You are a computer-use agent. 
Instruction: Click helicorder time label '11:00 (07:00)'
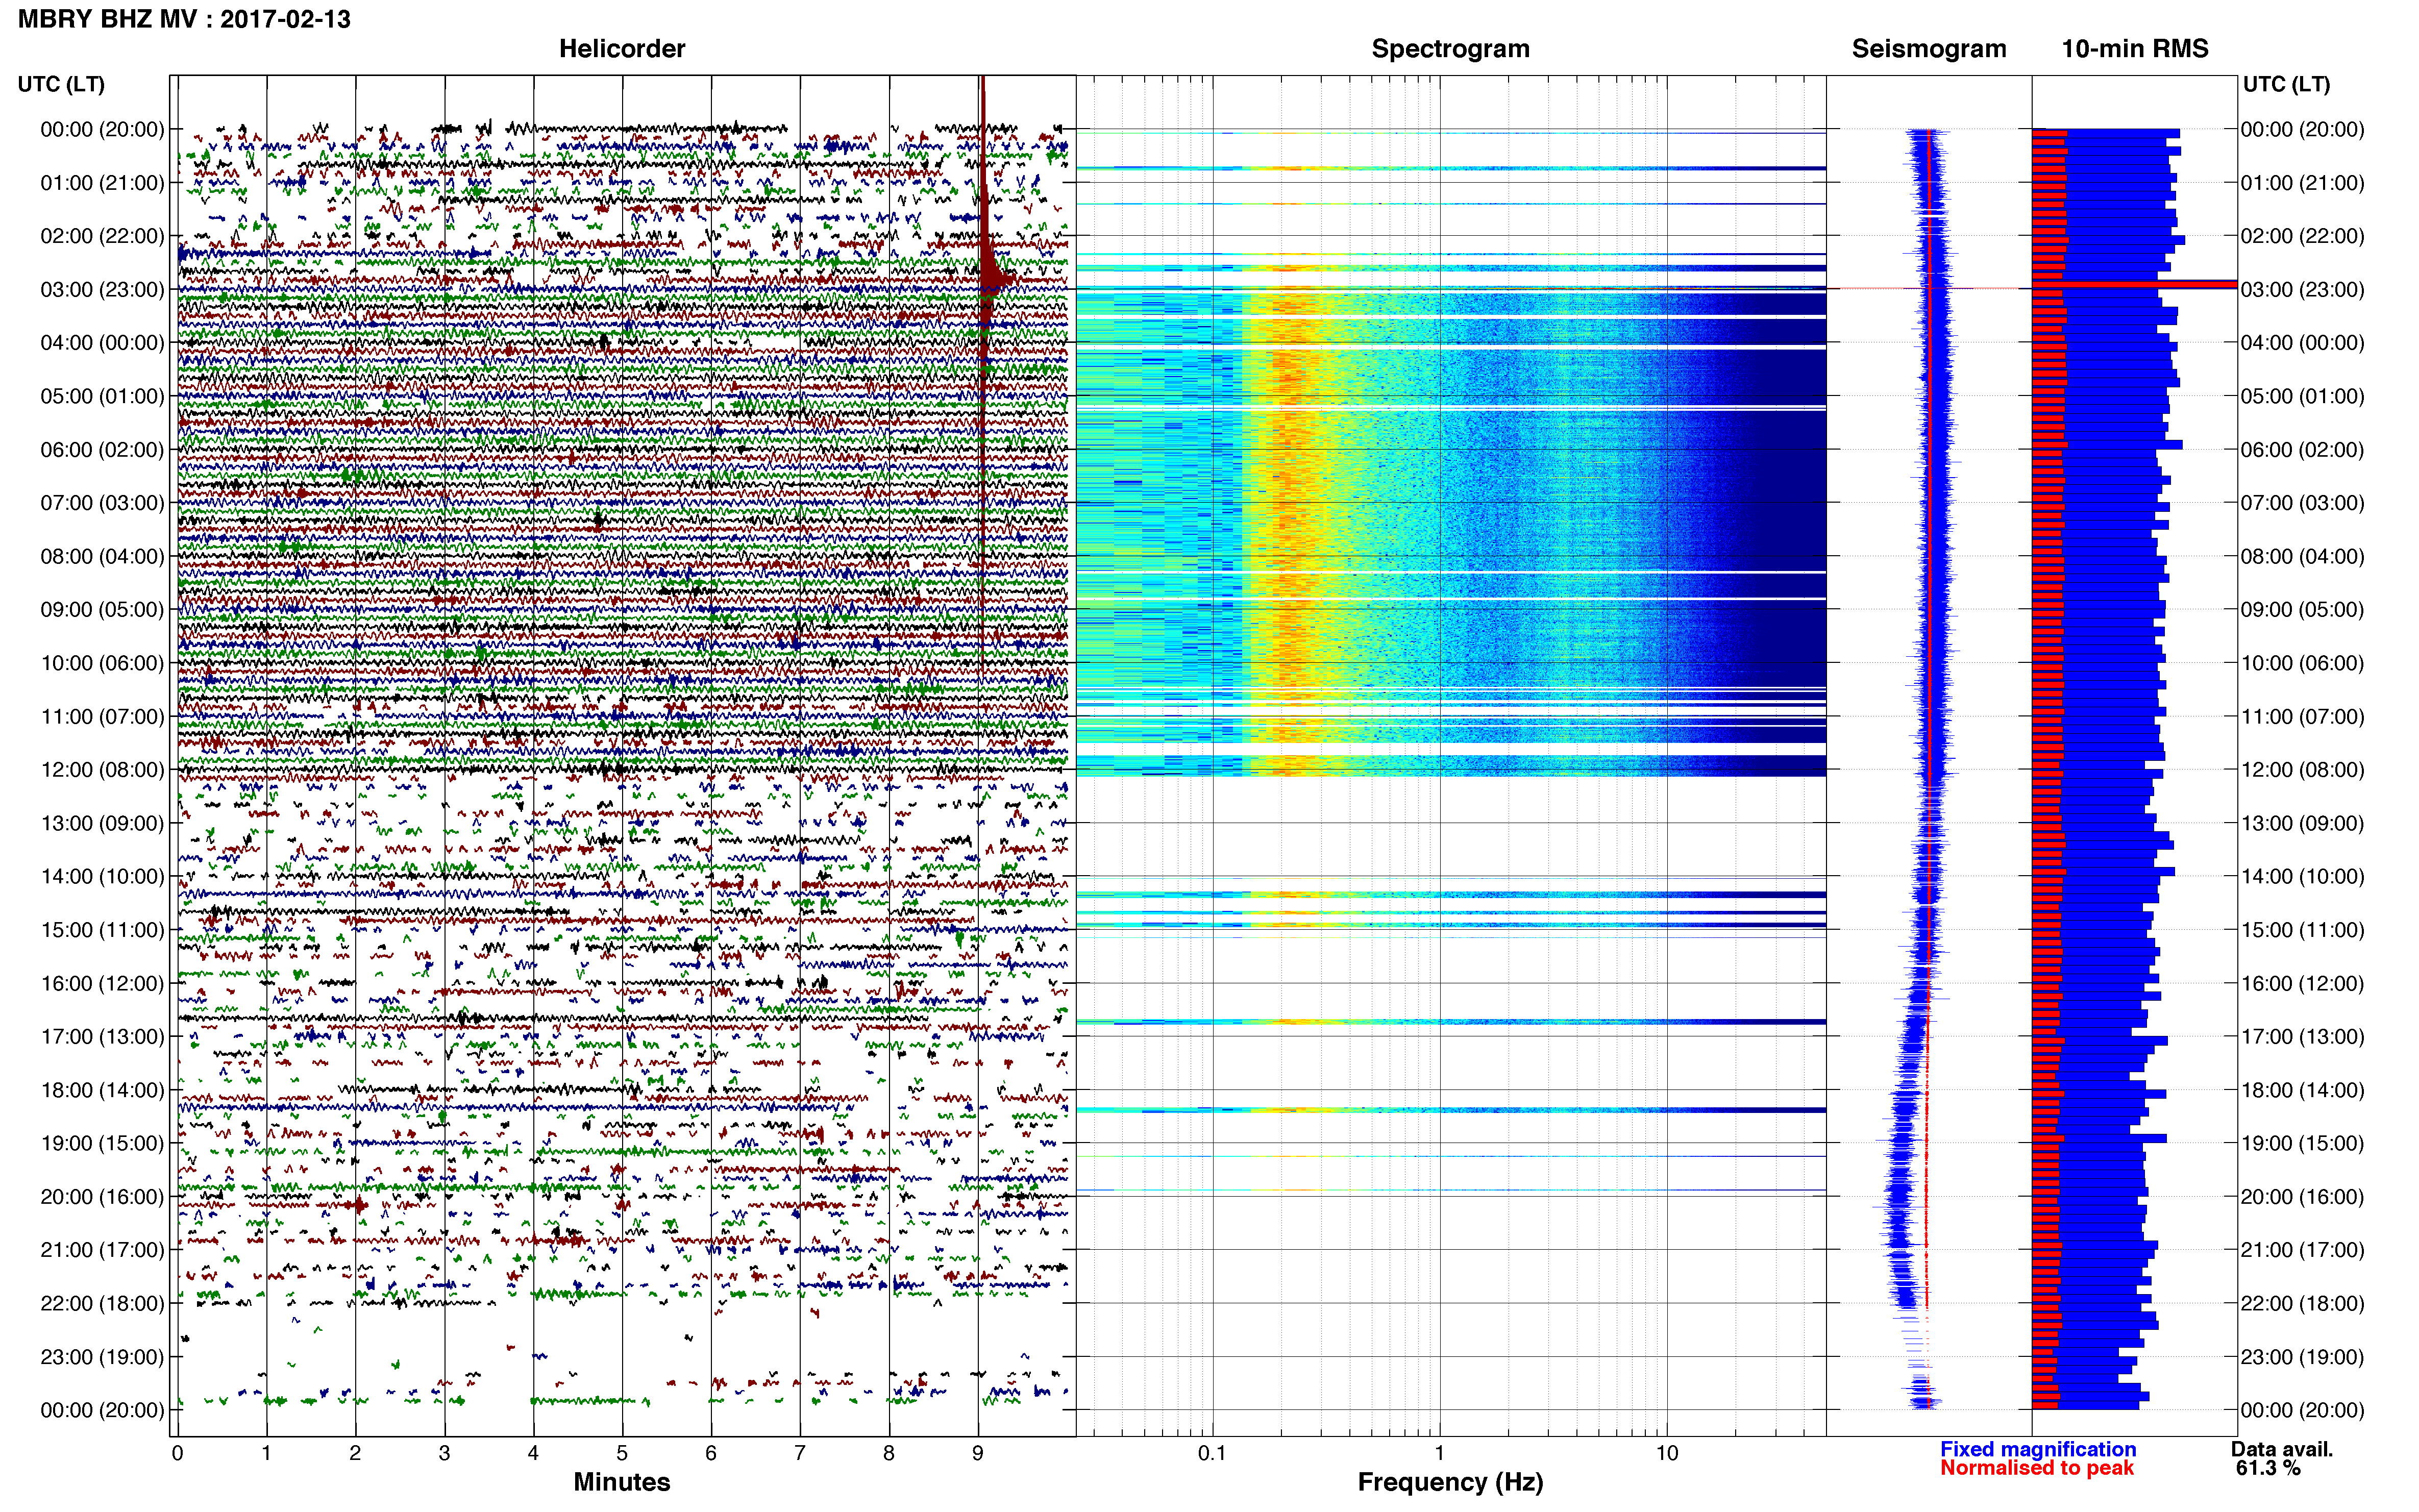(102, 717)
